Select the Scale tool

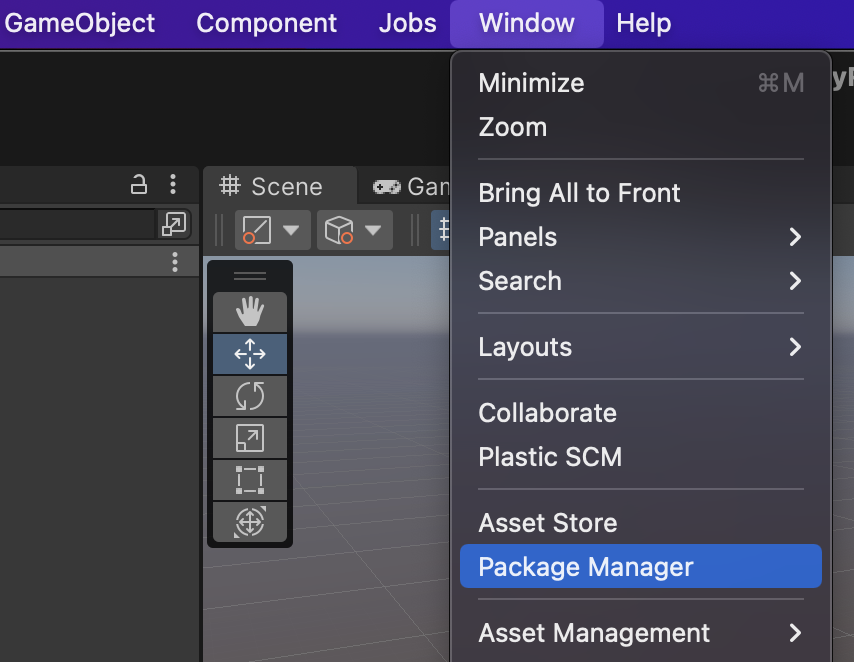click(249, 438)
